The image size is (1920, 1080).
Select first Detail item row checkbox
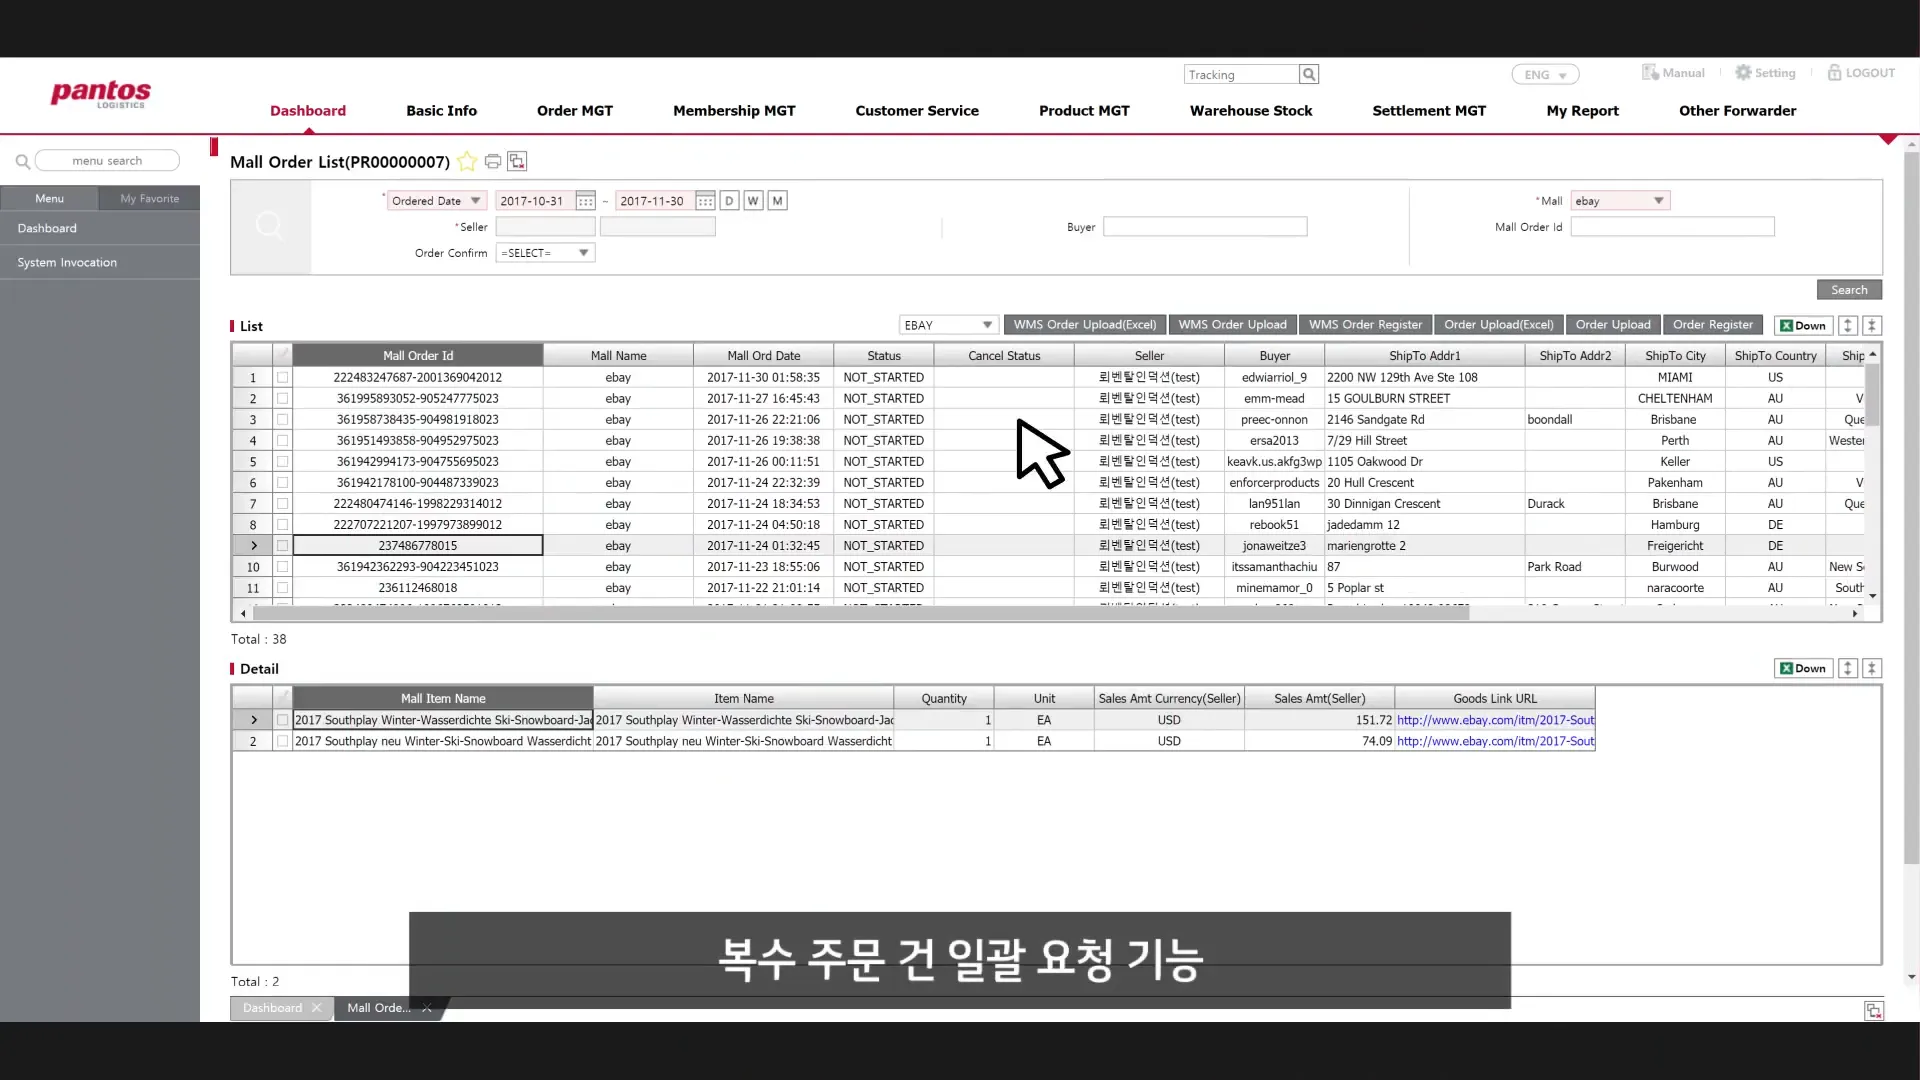pyautogui.click(x=282, y=720)
